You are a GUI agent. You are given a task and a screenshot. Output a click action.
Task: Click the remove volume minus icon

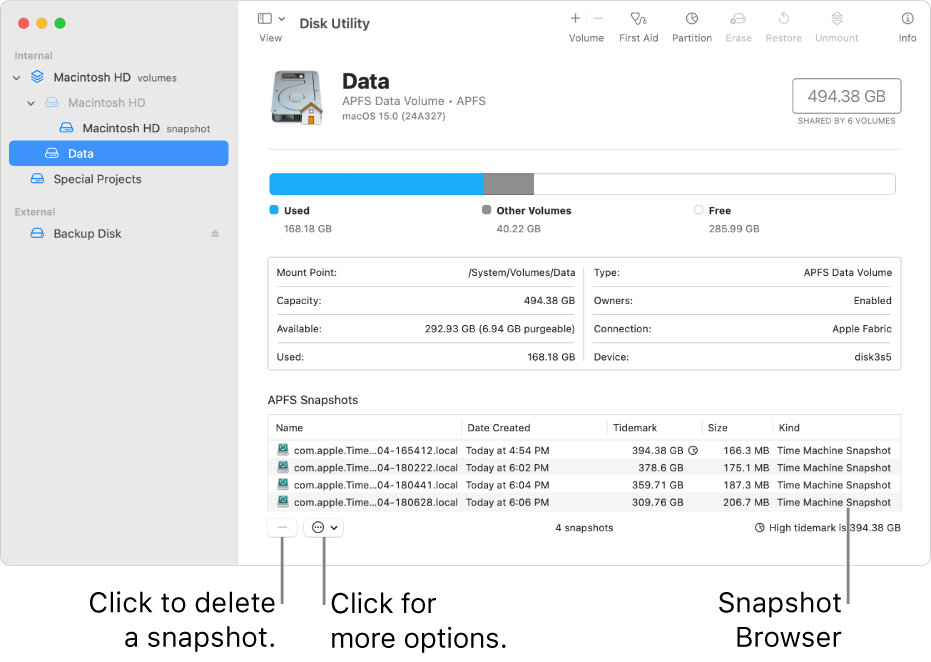coord(598,18)
